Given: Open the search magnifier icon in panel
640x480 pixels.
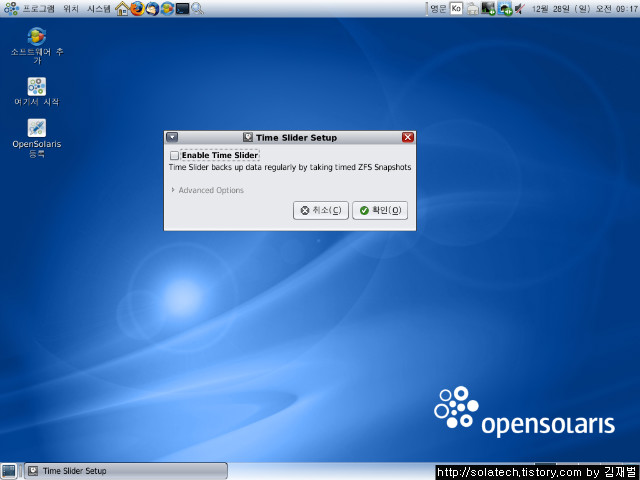Looking at the screenshot, I should [x=197, y=9].
